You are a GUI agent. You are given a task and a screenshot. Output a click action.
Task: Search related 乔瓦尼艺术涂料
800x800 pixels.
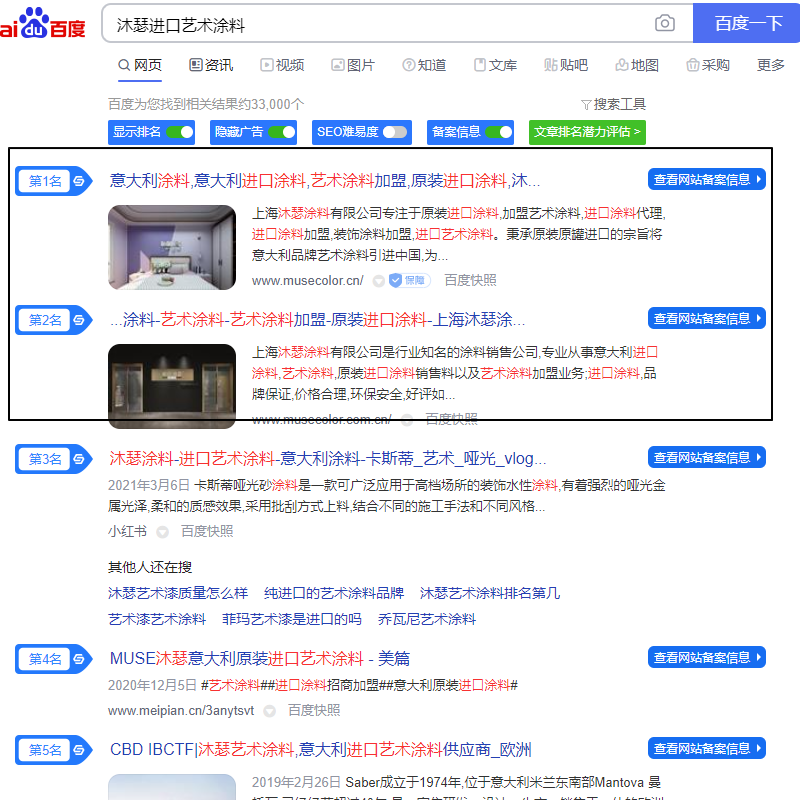pos(427,619)
